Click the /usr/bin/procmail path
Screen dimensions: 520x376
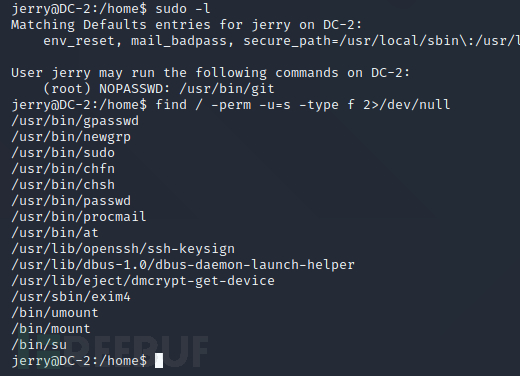tap(79, 217)
